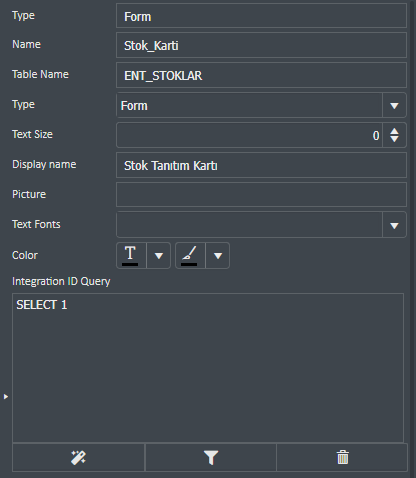Click the small arrow row indicator at left edge

pos(6,397)
